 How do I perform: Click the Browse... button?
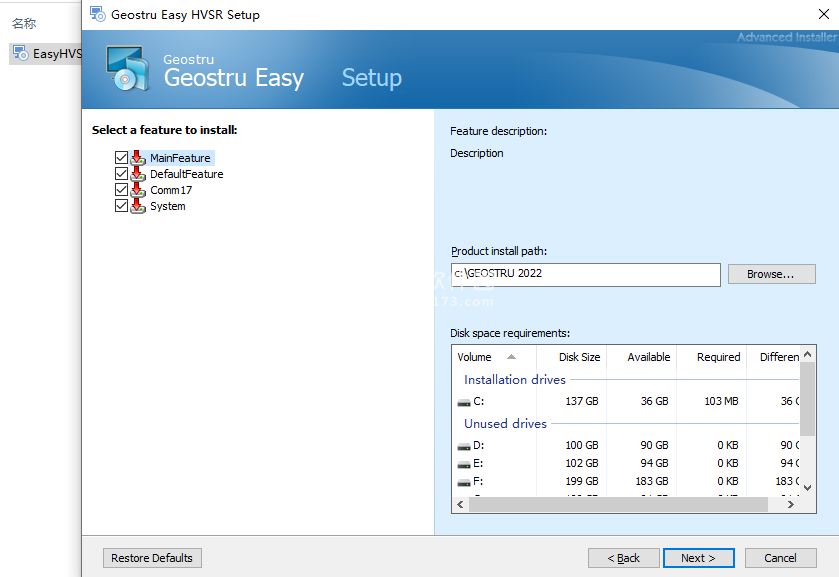772,274
